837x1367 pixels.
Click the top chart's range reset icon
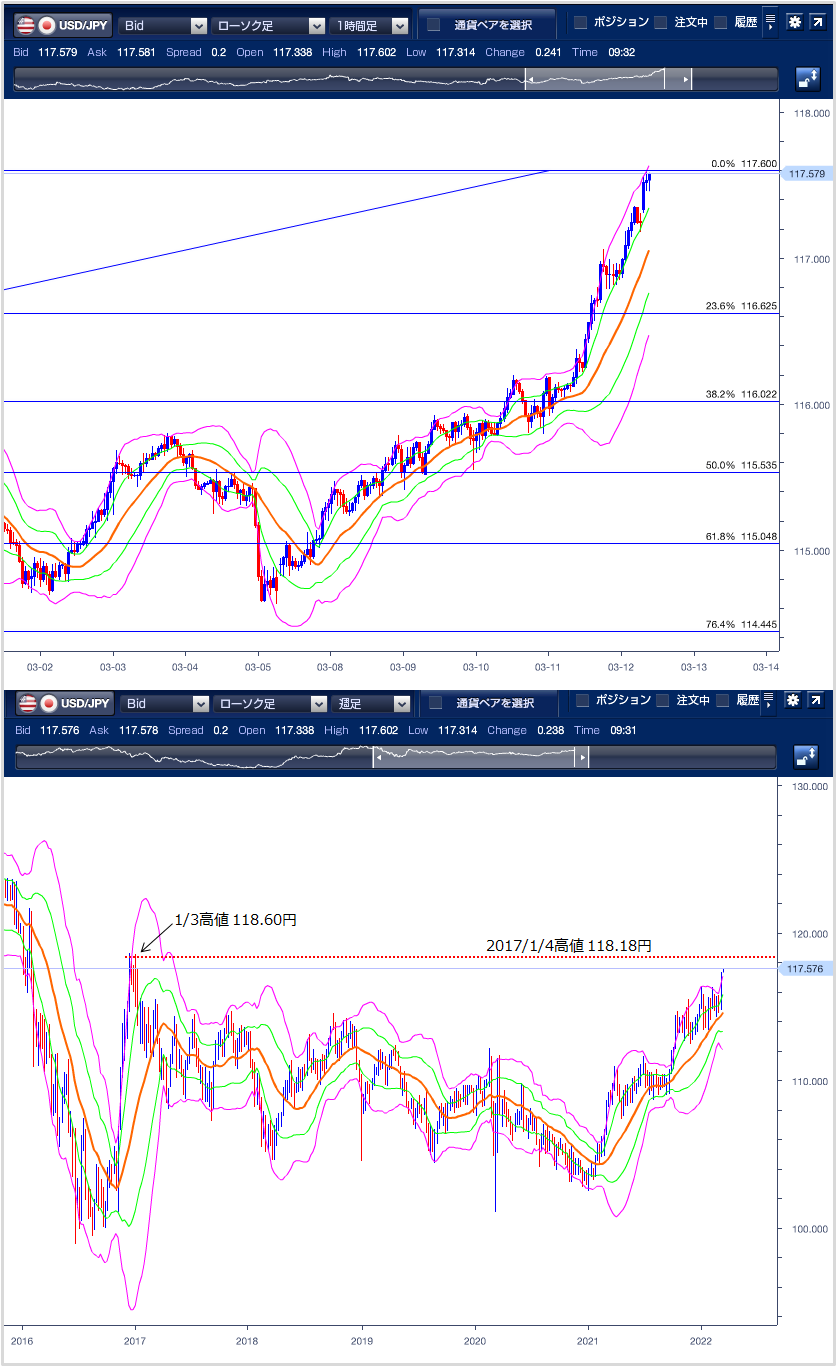point(807,80)
